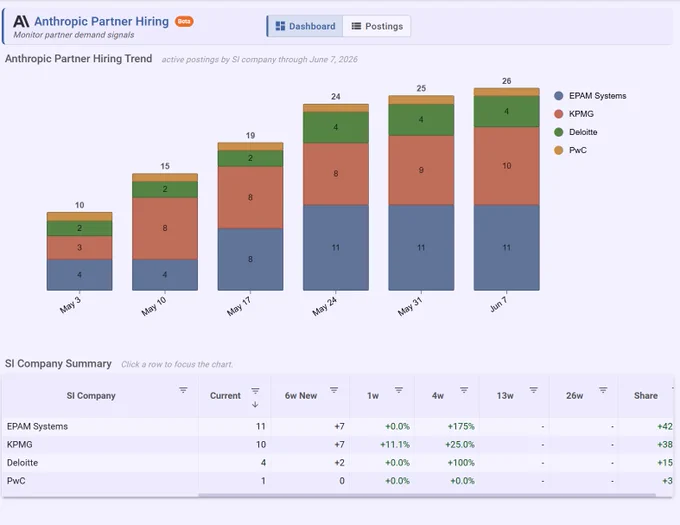Click the May 3 EPAM bar segment 4
The height and width of the screenshot is (525, 680).
tap(79, 275)
